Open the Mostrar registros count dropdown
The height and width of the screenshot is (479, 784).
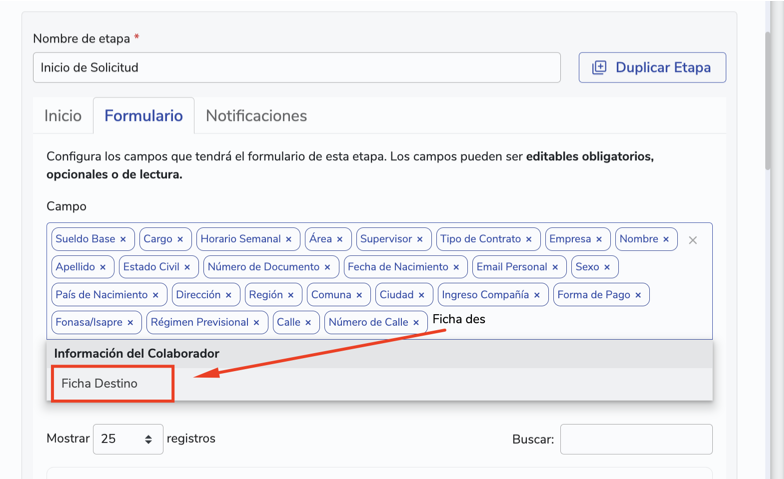coord(128,439)
